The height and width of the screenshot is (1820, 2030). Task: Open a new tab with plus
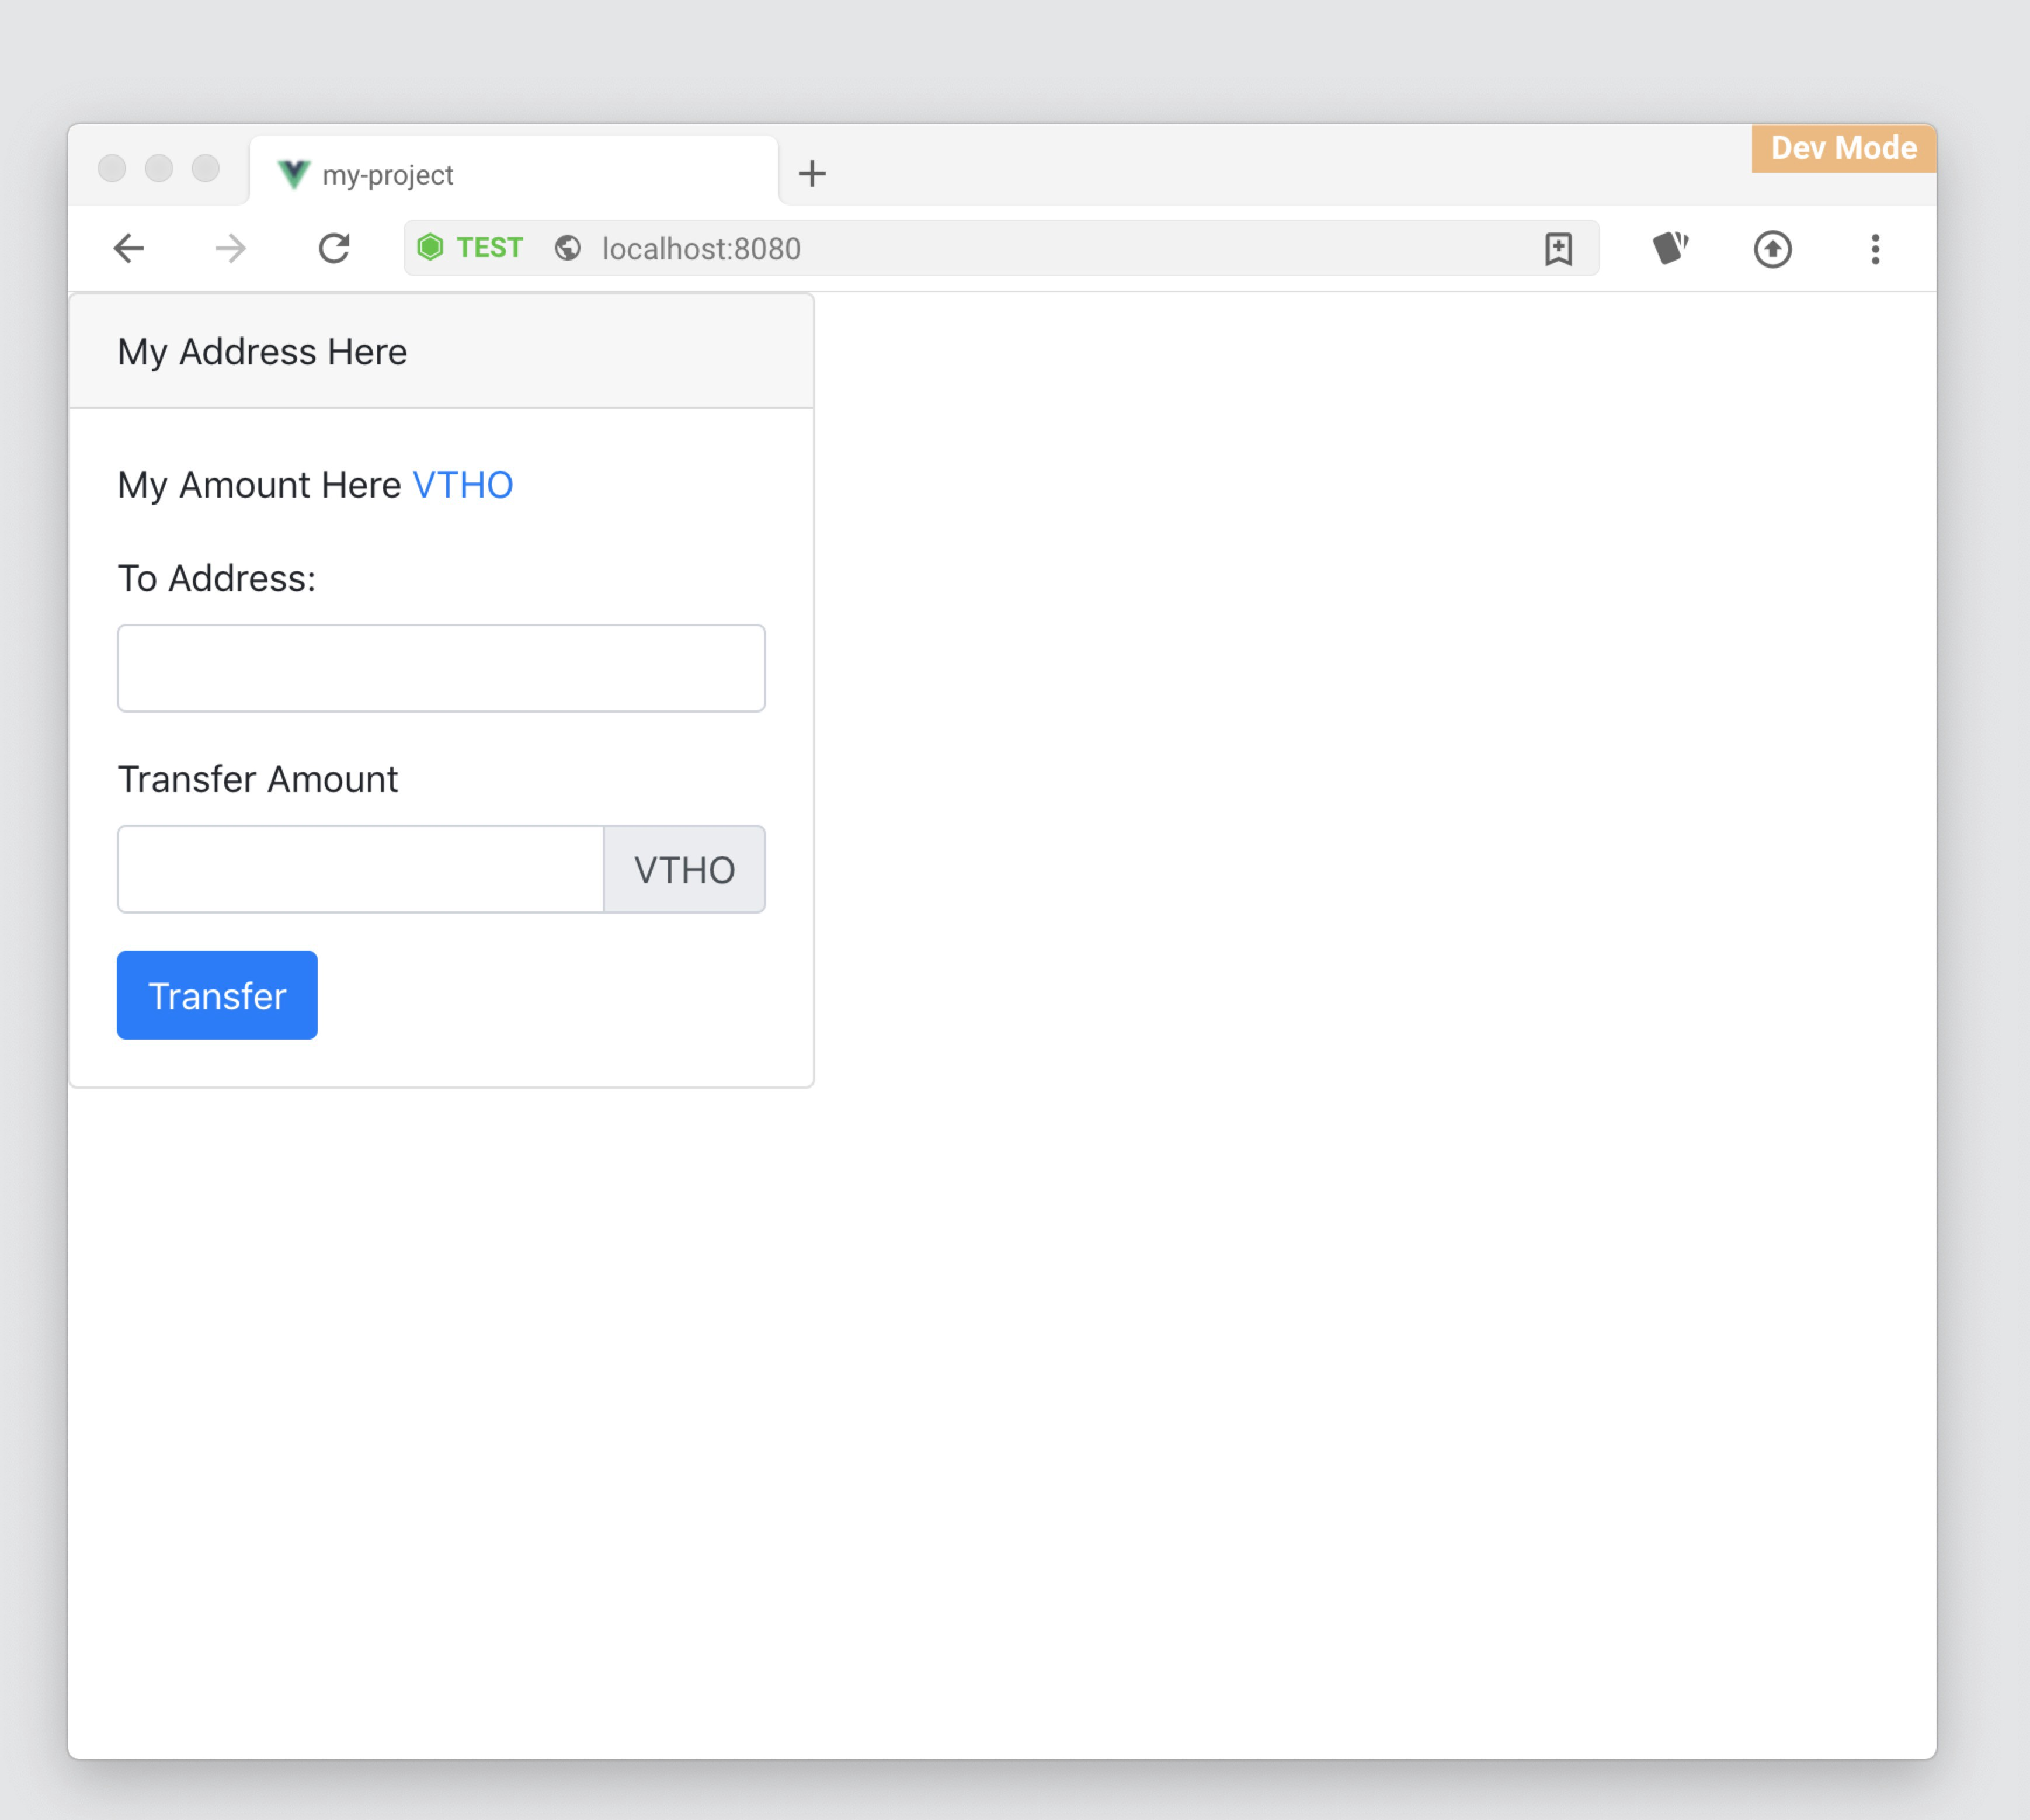coord(812,174)
